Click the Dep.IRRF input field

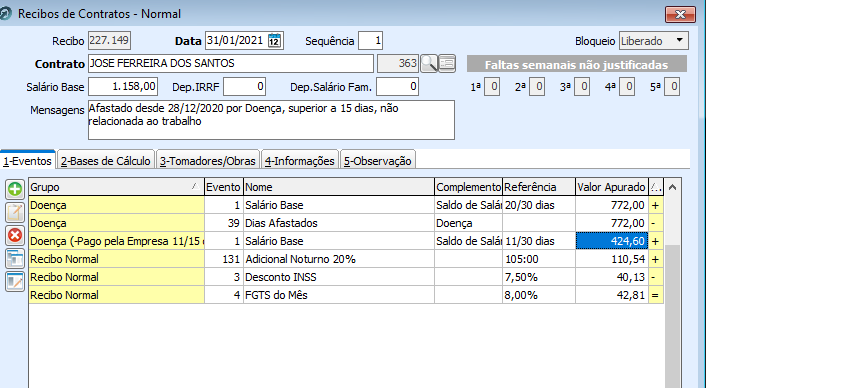pos(245,86)
